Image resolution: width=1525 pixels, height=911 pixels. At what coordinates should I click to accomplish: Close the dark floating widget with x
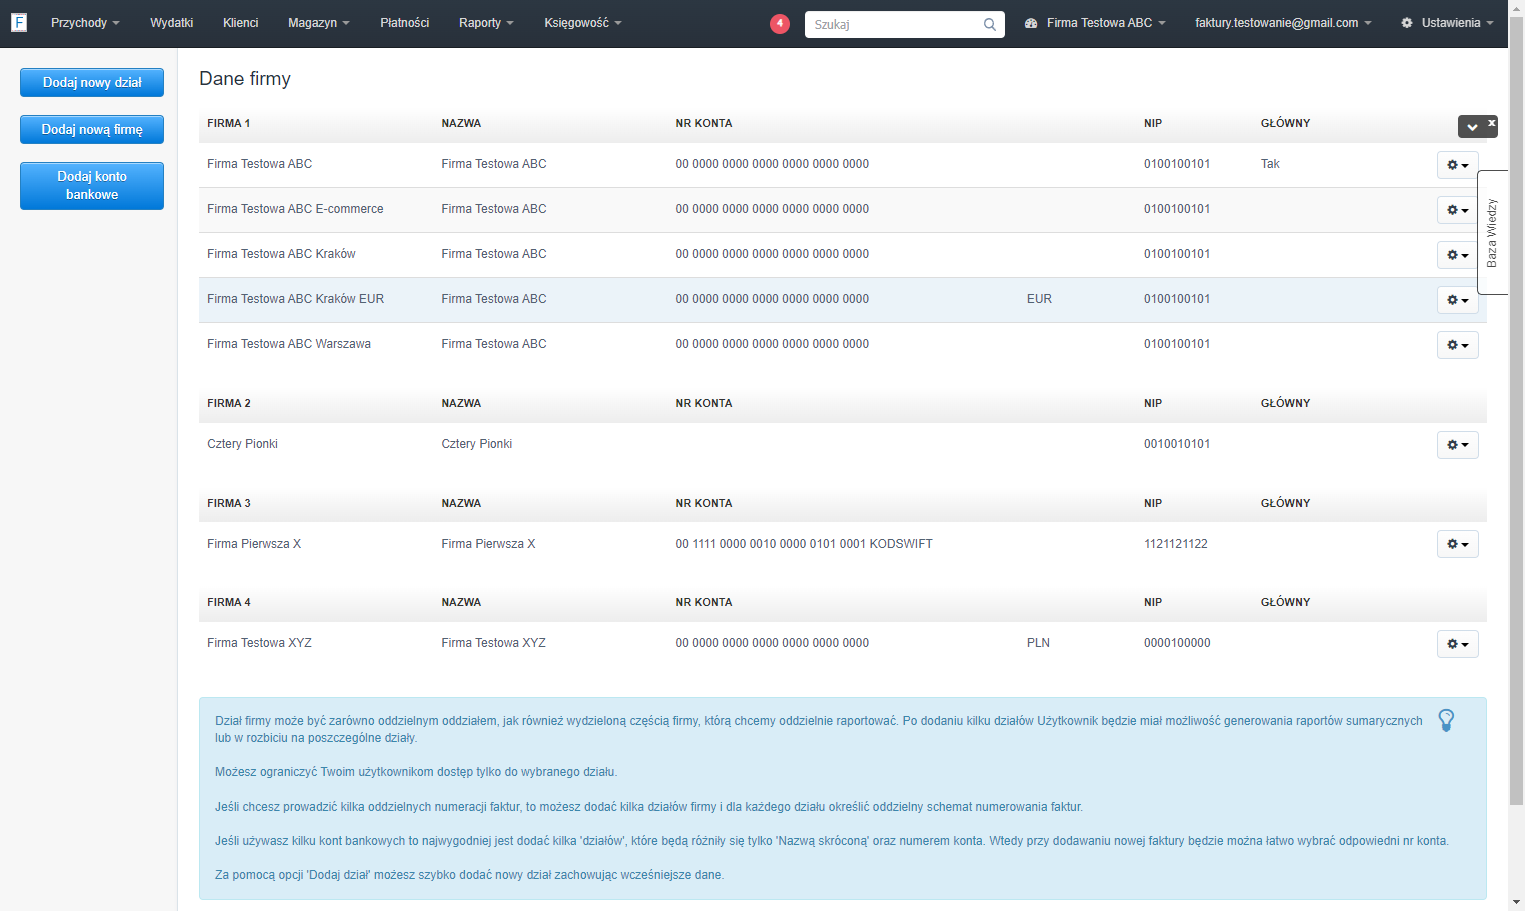tap(1491, 123)
